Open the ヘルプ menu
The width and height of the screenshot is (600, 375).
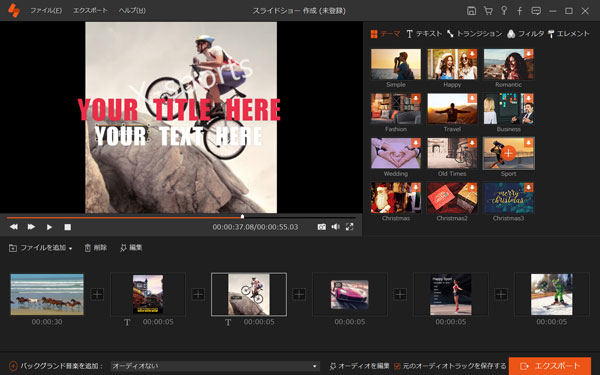(x=132, y=10)
